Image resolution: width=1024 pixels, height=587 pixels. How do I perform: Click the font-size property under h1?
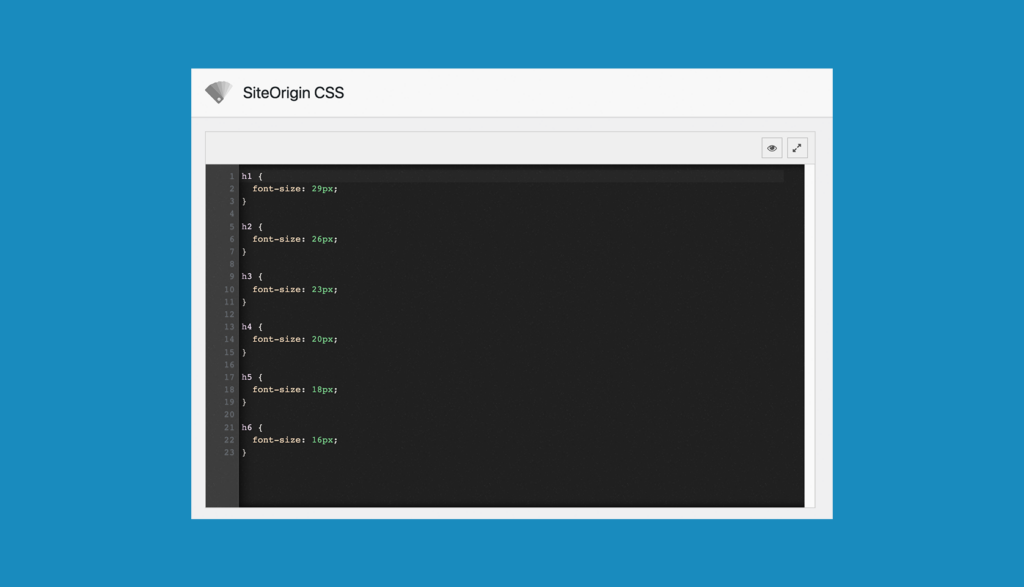pyautogui.click(x=277, y=189)
